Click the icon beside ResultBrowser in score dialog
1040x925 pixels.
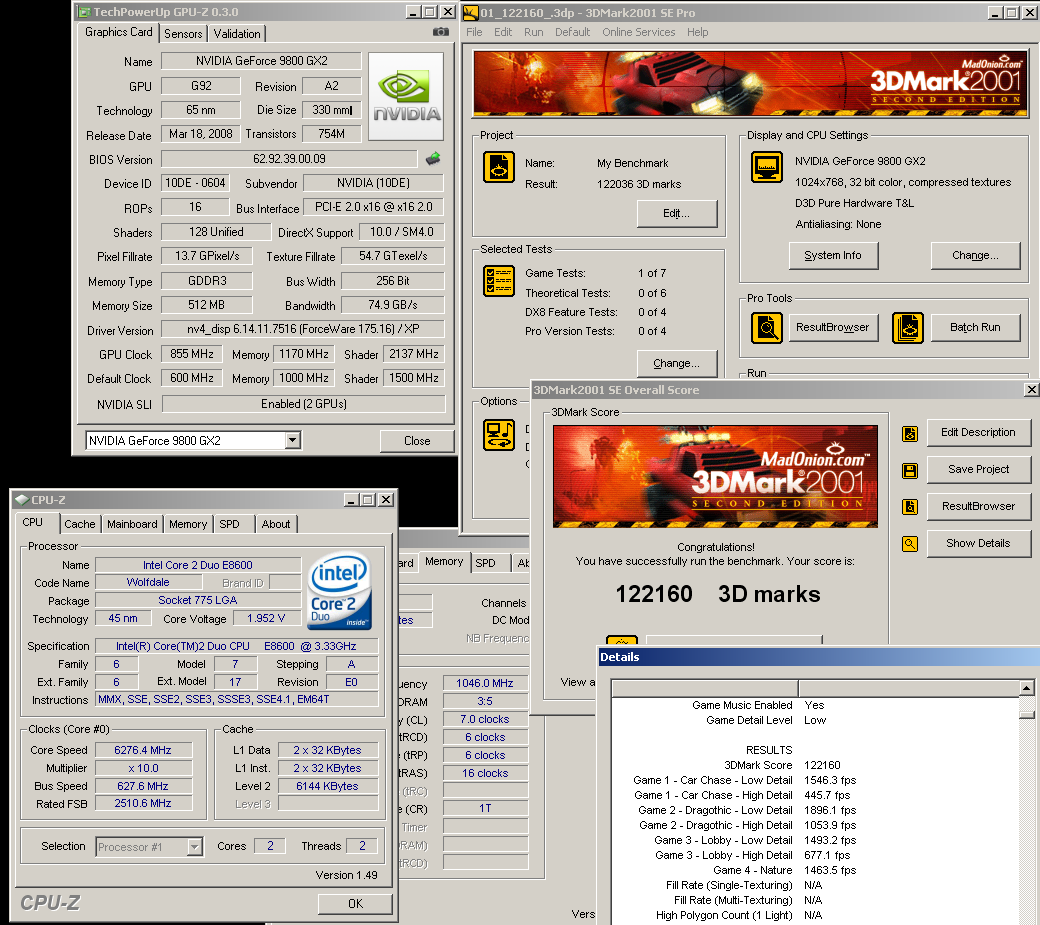tap(910, 507)
